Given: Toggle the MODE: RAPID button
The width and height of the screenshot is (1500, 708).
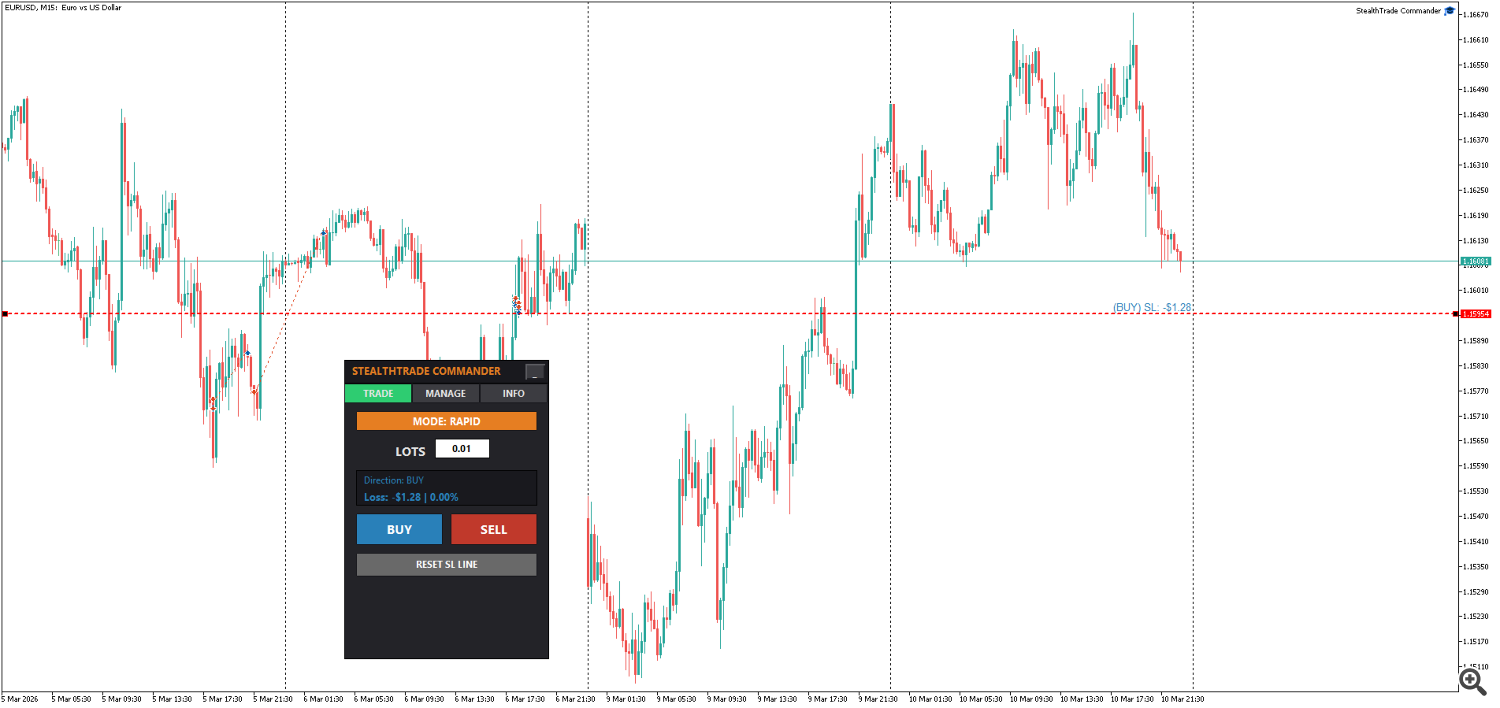Looking at the screenshot, I should pos(446,421).
